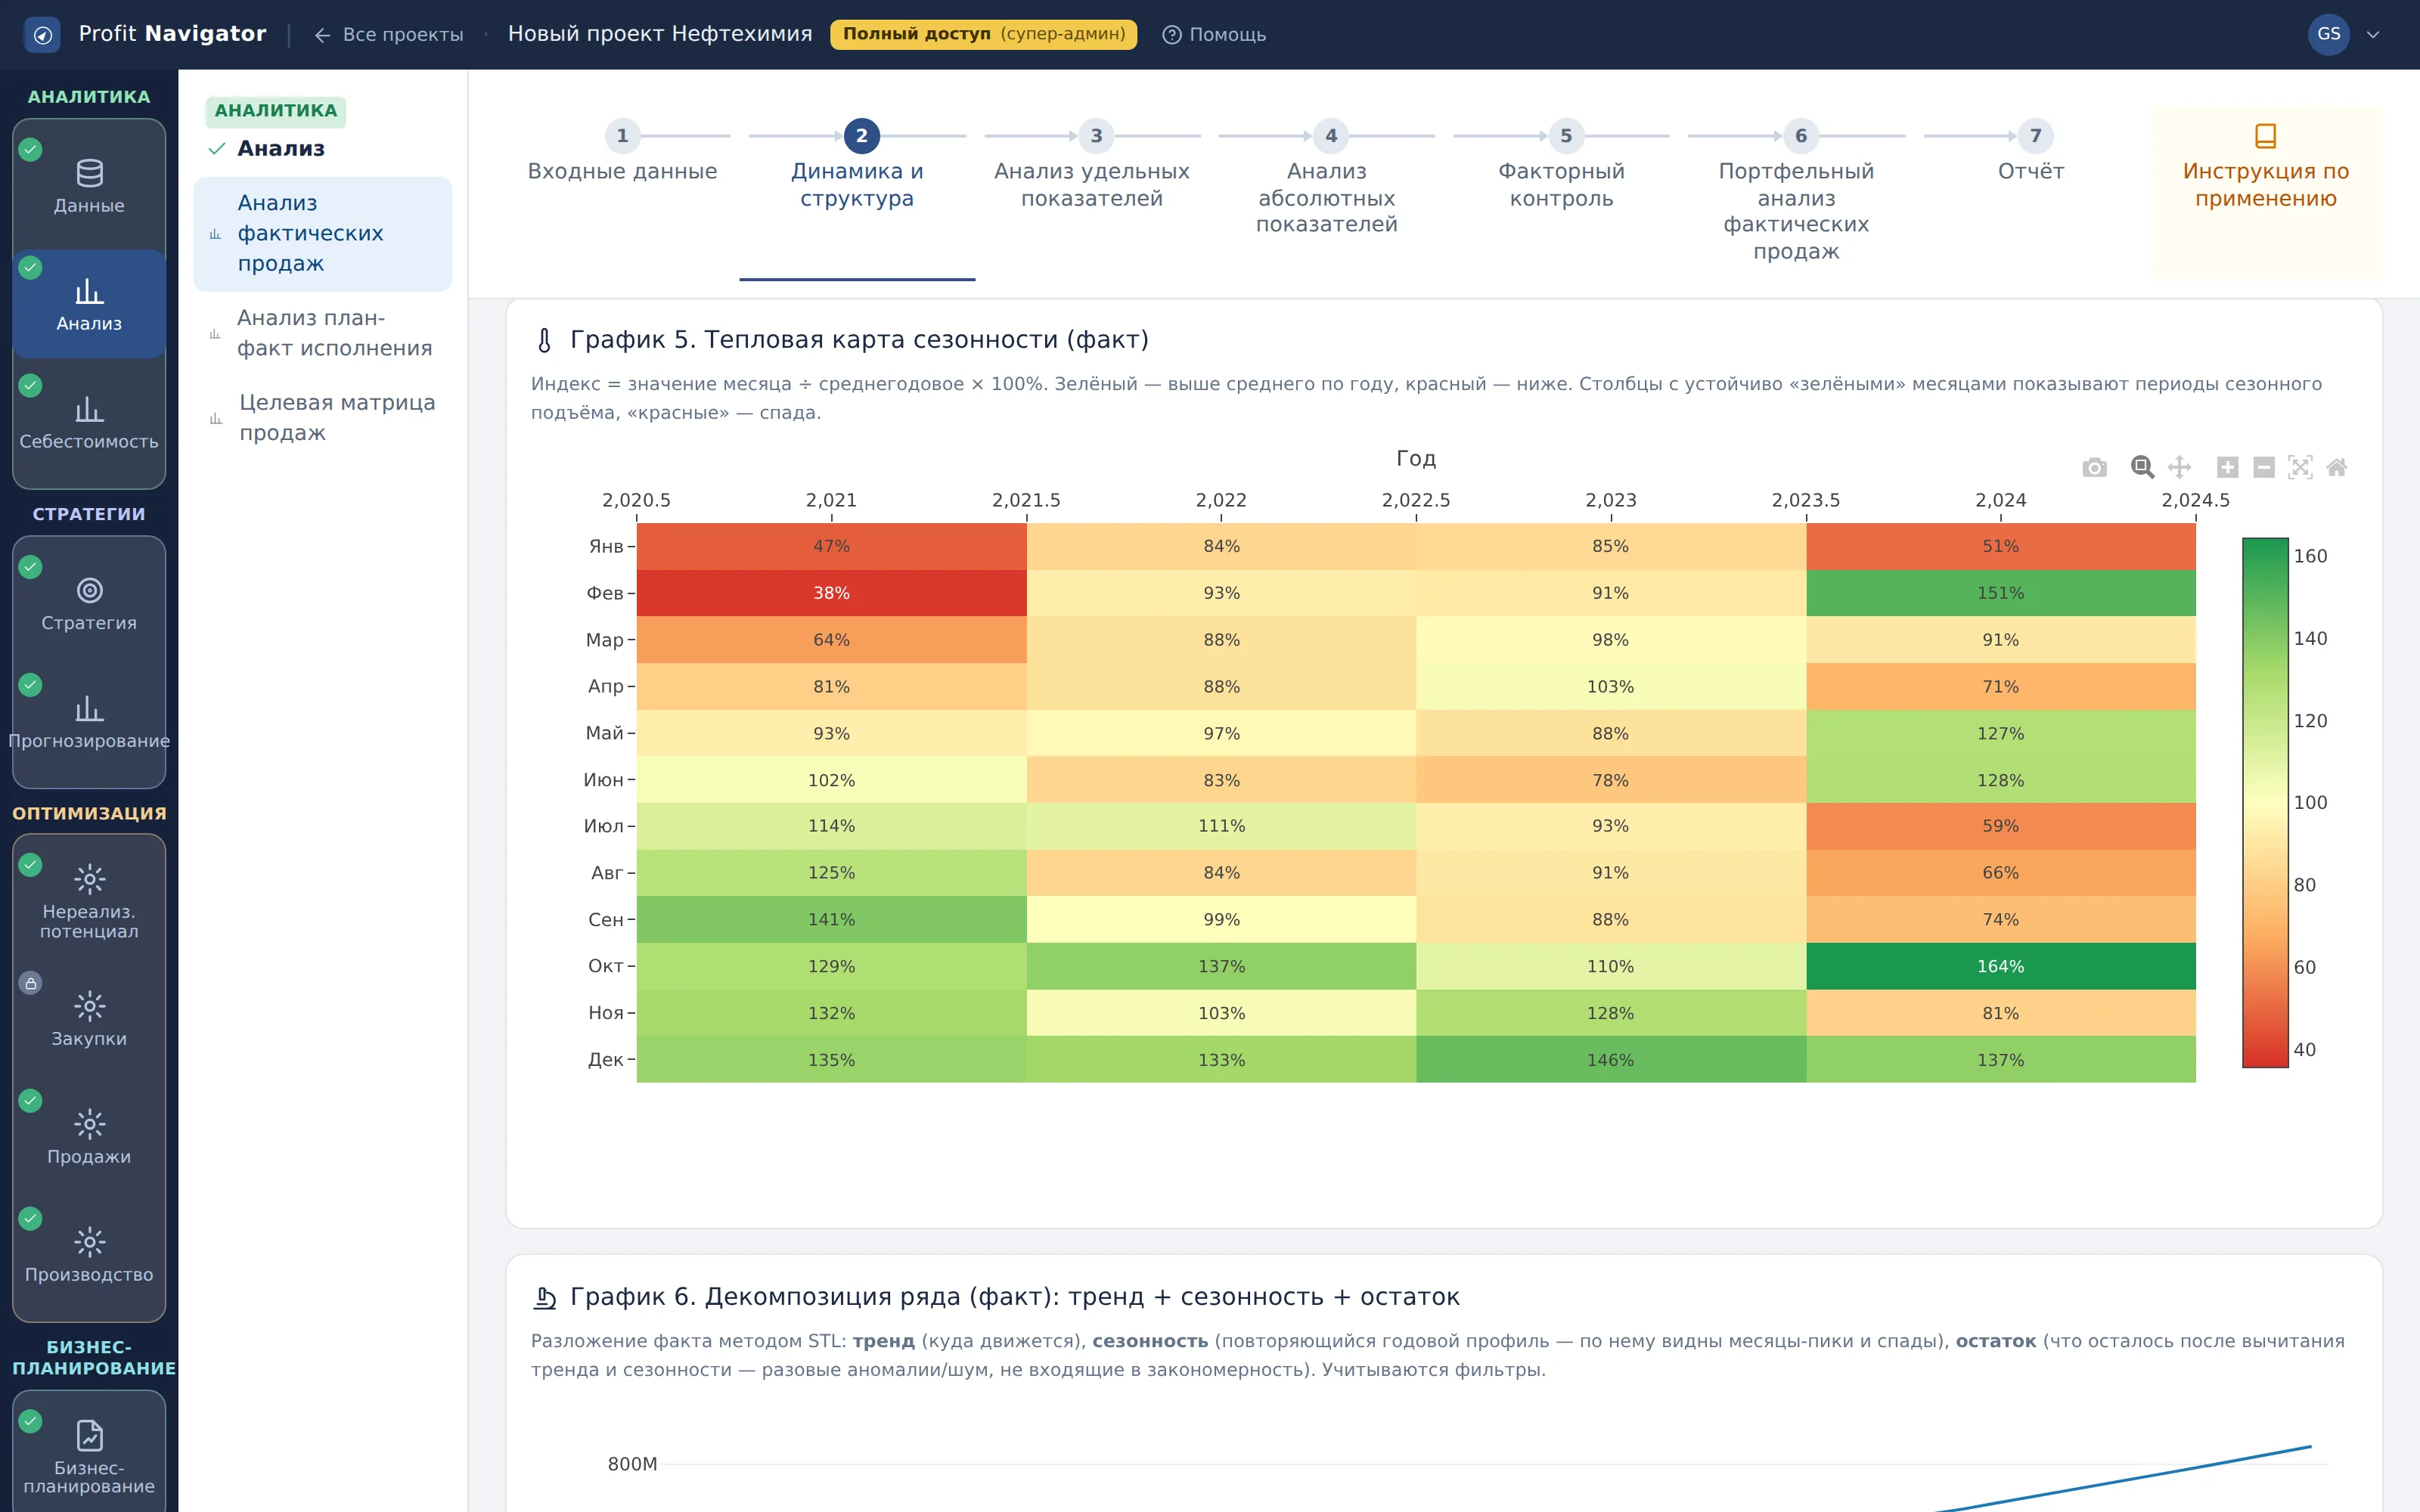2420x1512 pixels.
Task: Open the Себестоимость sidebar section
Action: coord(89,422)
